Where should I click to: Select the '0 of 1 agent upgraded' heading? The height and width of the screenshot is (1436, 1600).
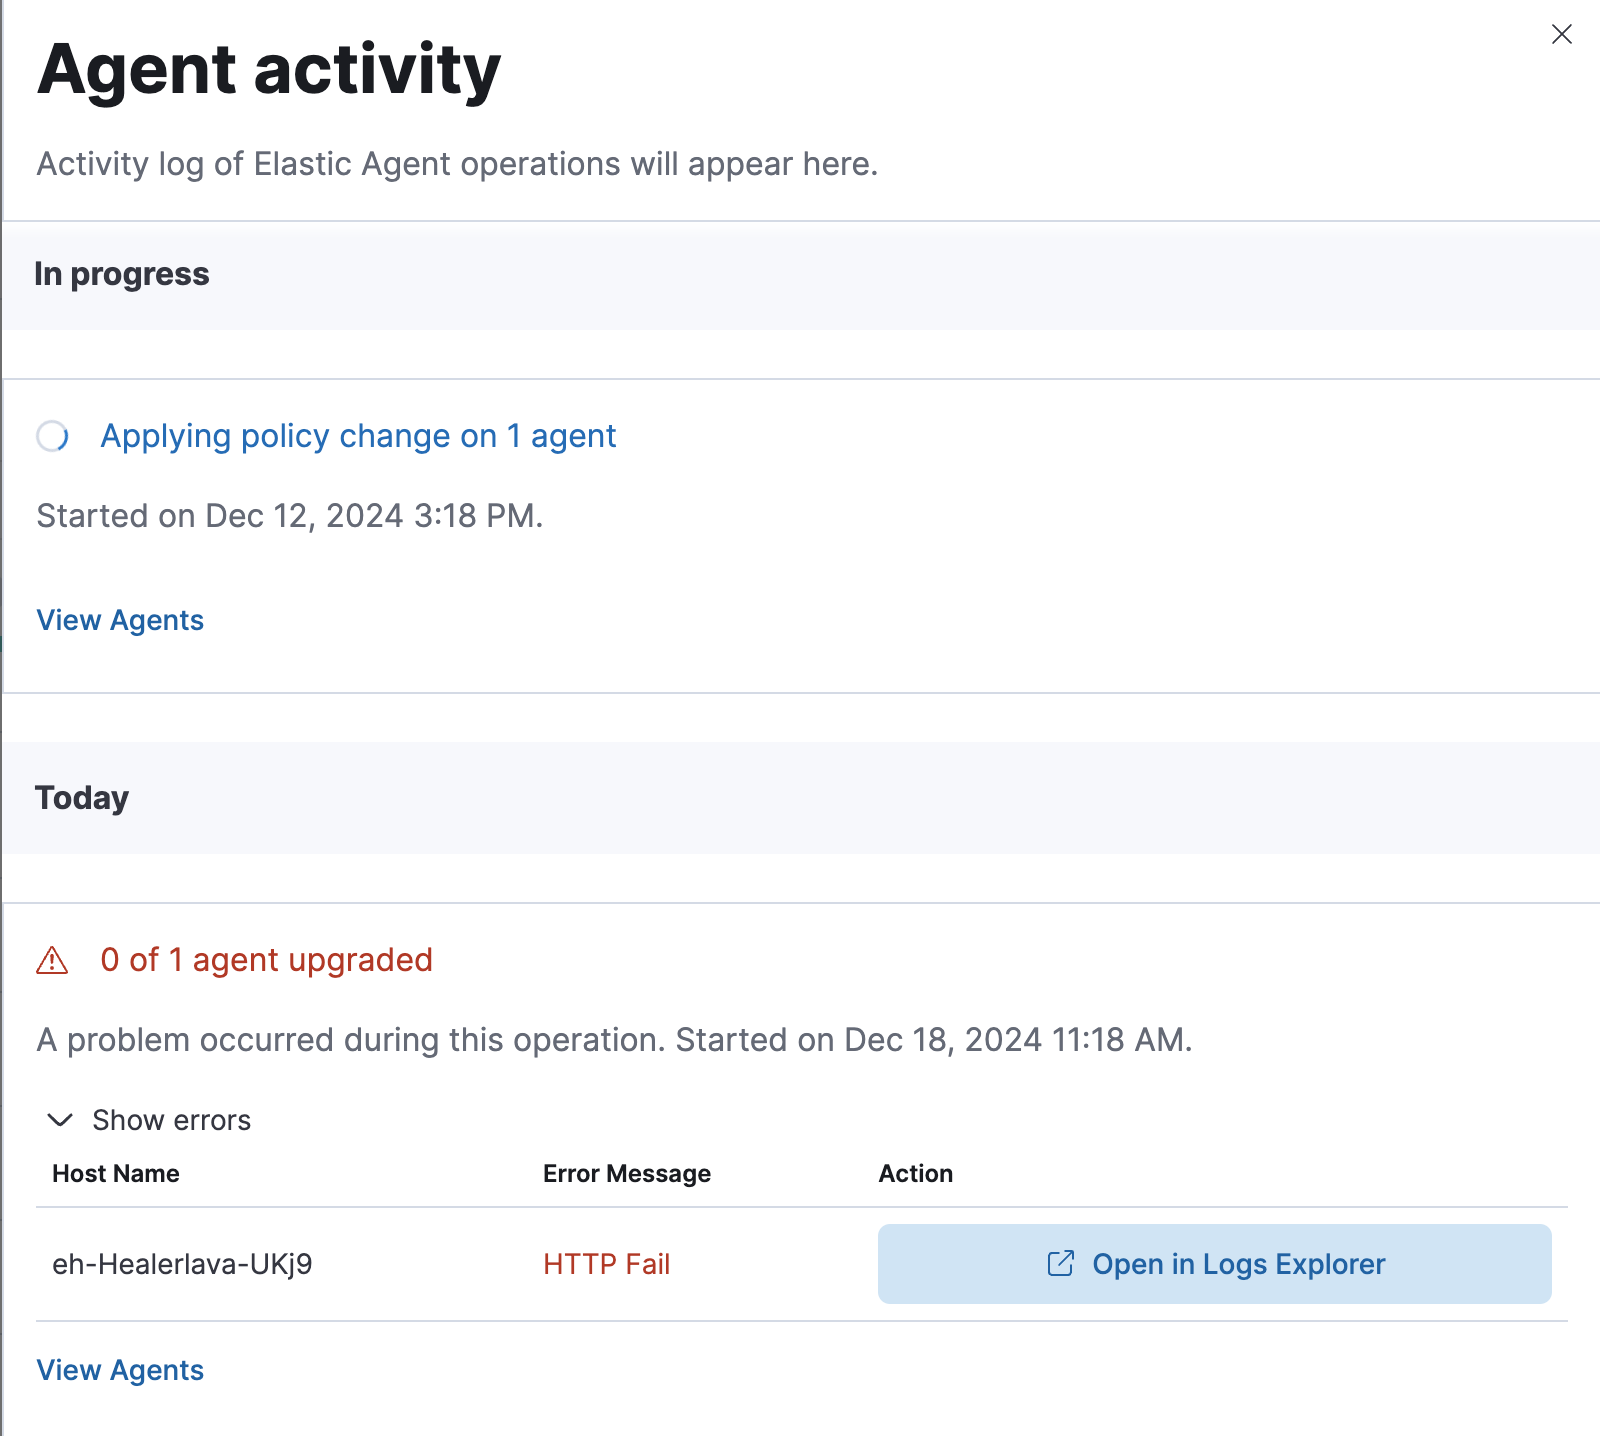267,960
